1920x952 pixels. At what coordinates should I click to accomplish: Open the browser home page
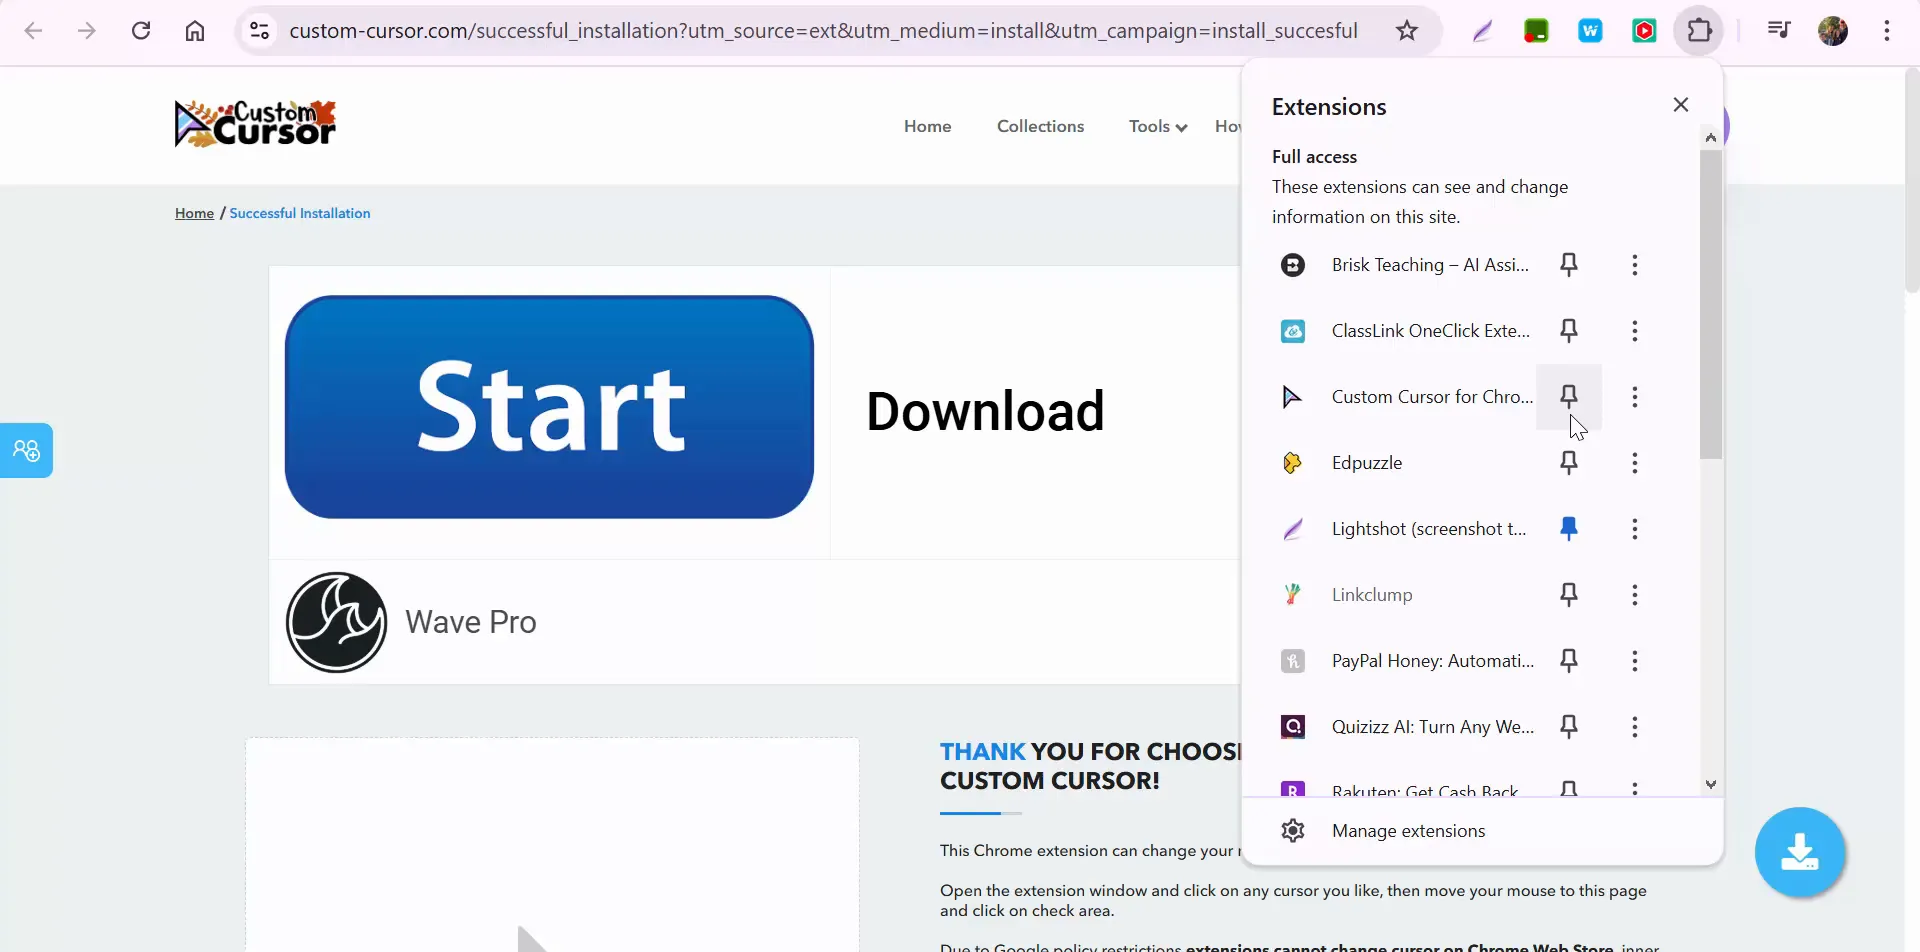(x=195, y=31)
